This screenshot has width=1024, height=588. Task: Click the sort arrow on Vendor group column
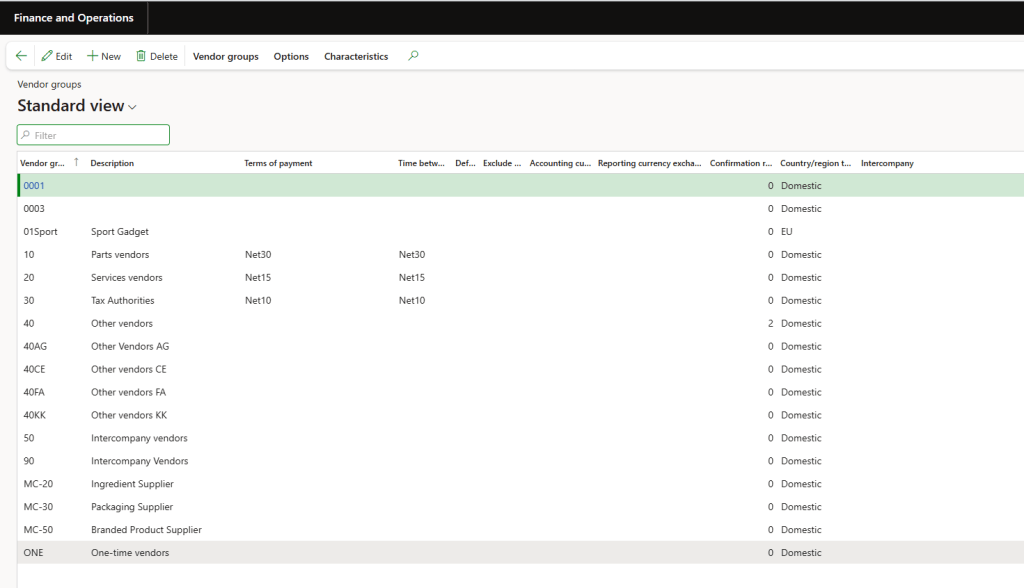tap(76, 163)
